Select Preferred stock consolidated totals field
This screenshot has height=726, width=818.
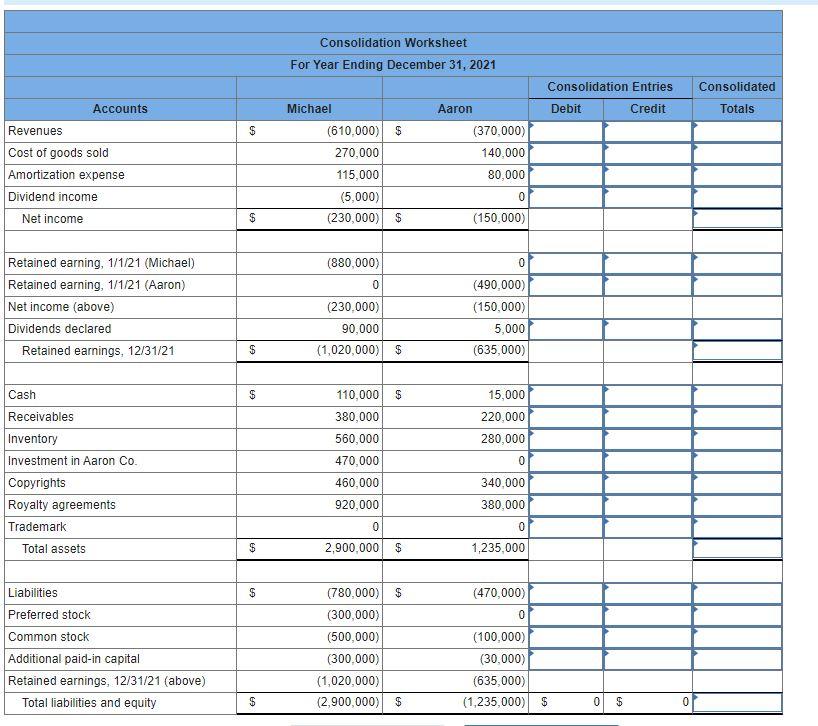pos(737,615)
